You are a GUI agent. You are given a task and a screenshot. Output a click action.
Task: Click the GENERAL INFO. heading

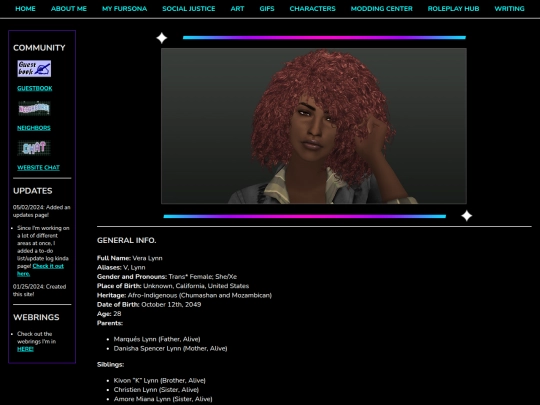coord(126,240)
